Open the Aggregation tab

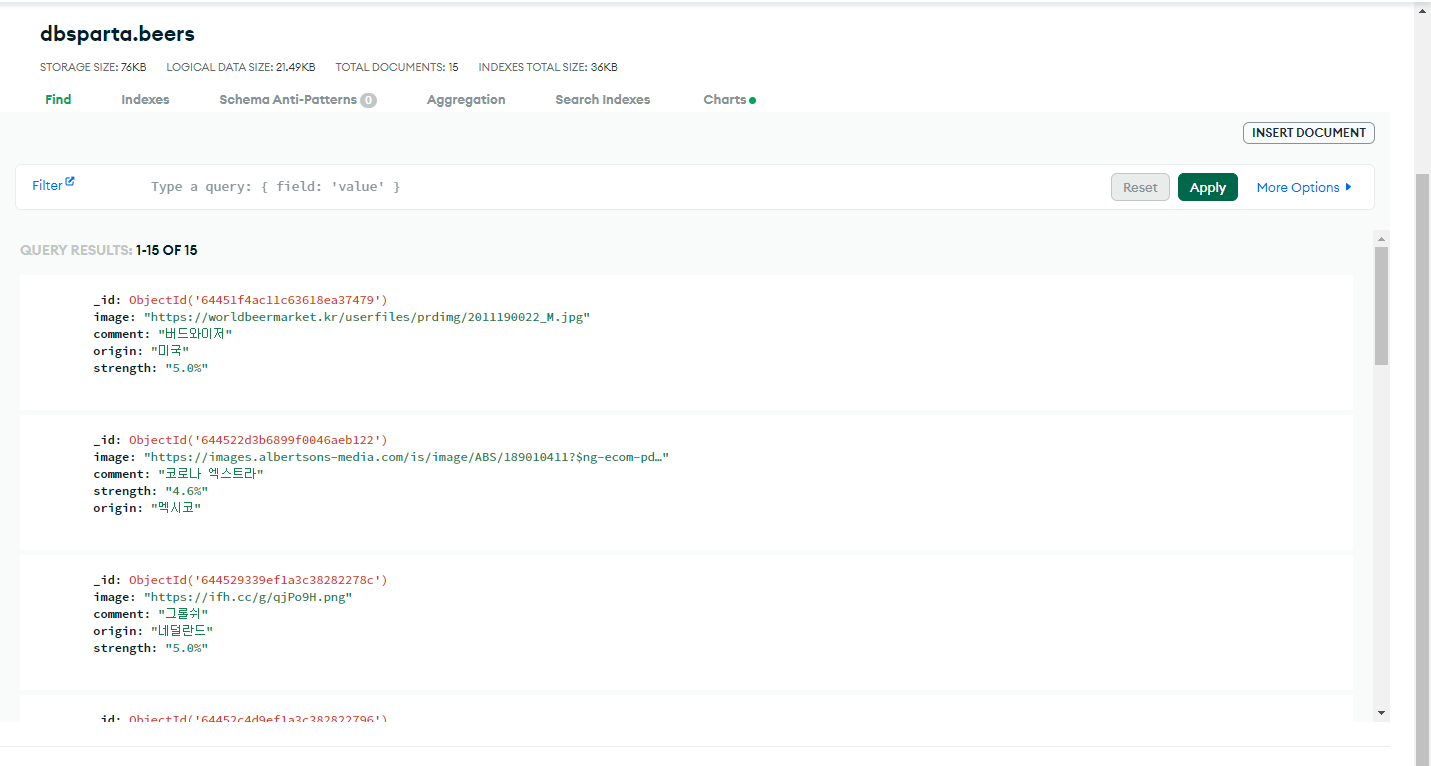pyautogui.click(x=466, y=99)
